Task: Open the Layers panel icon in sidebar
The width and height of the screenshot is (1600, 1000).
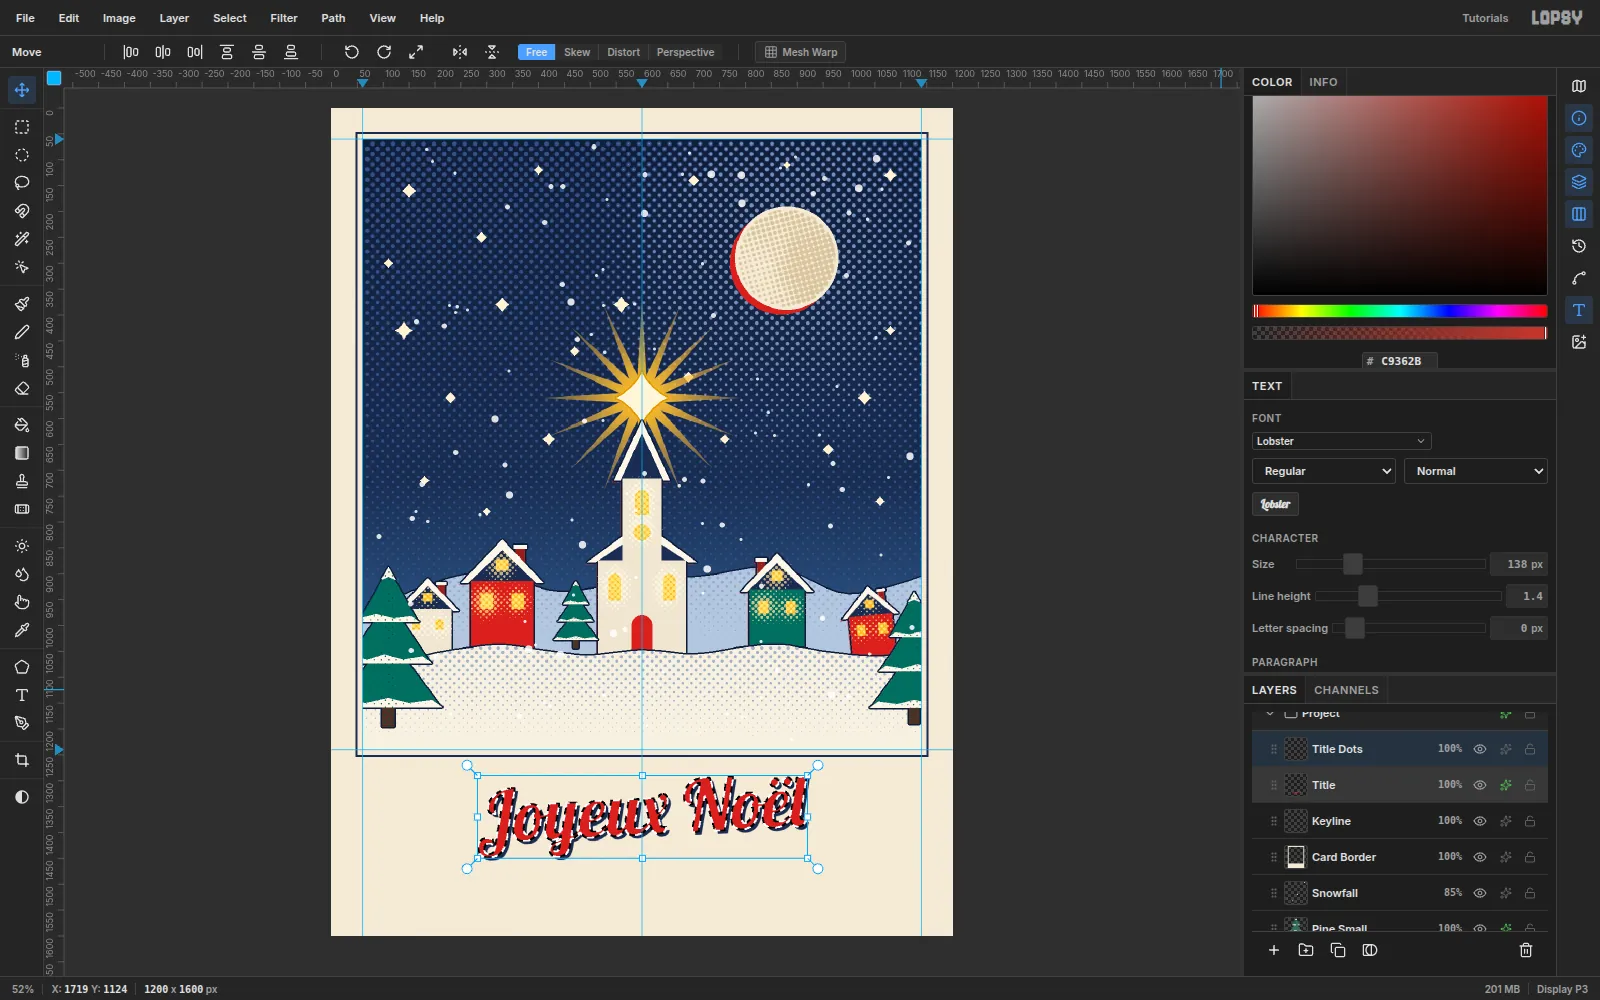Action: pyautogui.click(x=1579, y=182)
